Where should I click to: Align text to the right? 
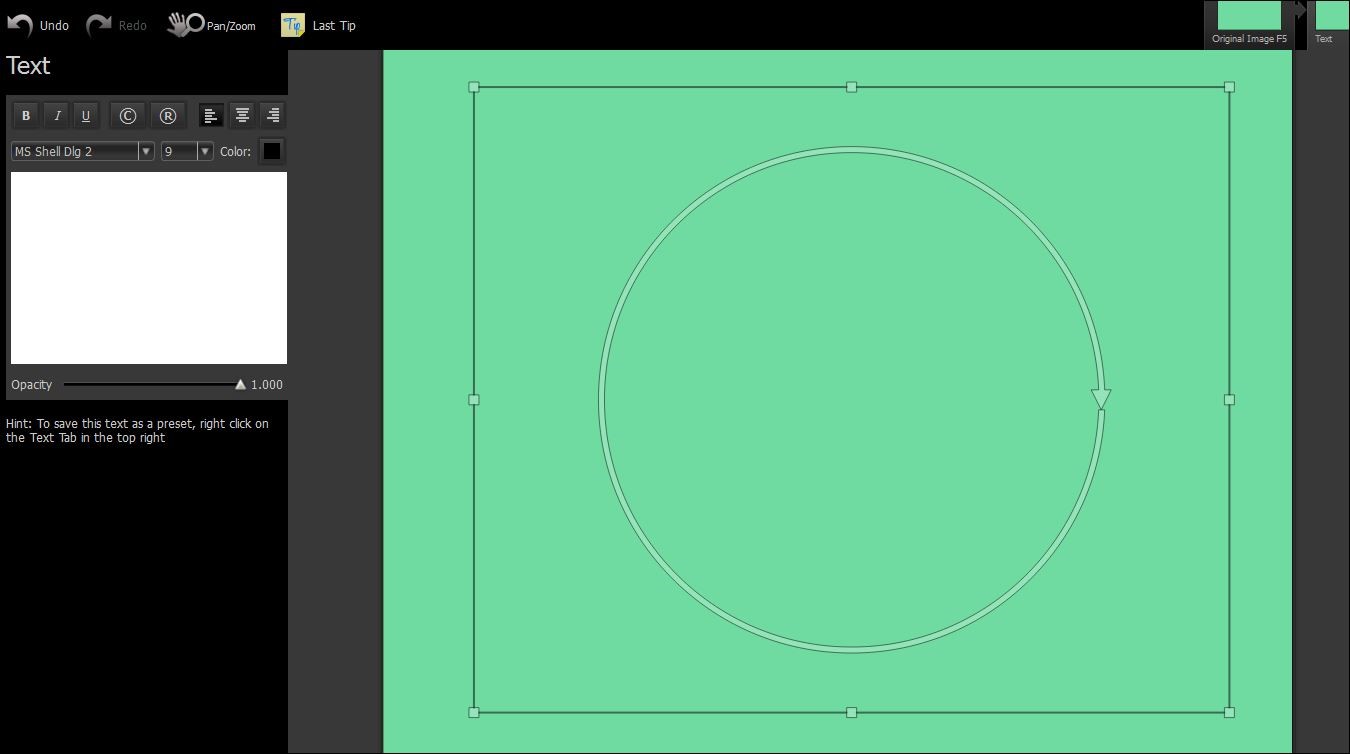coord(273,116)
